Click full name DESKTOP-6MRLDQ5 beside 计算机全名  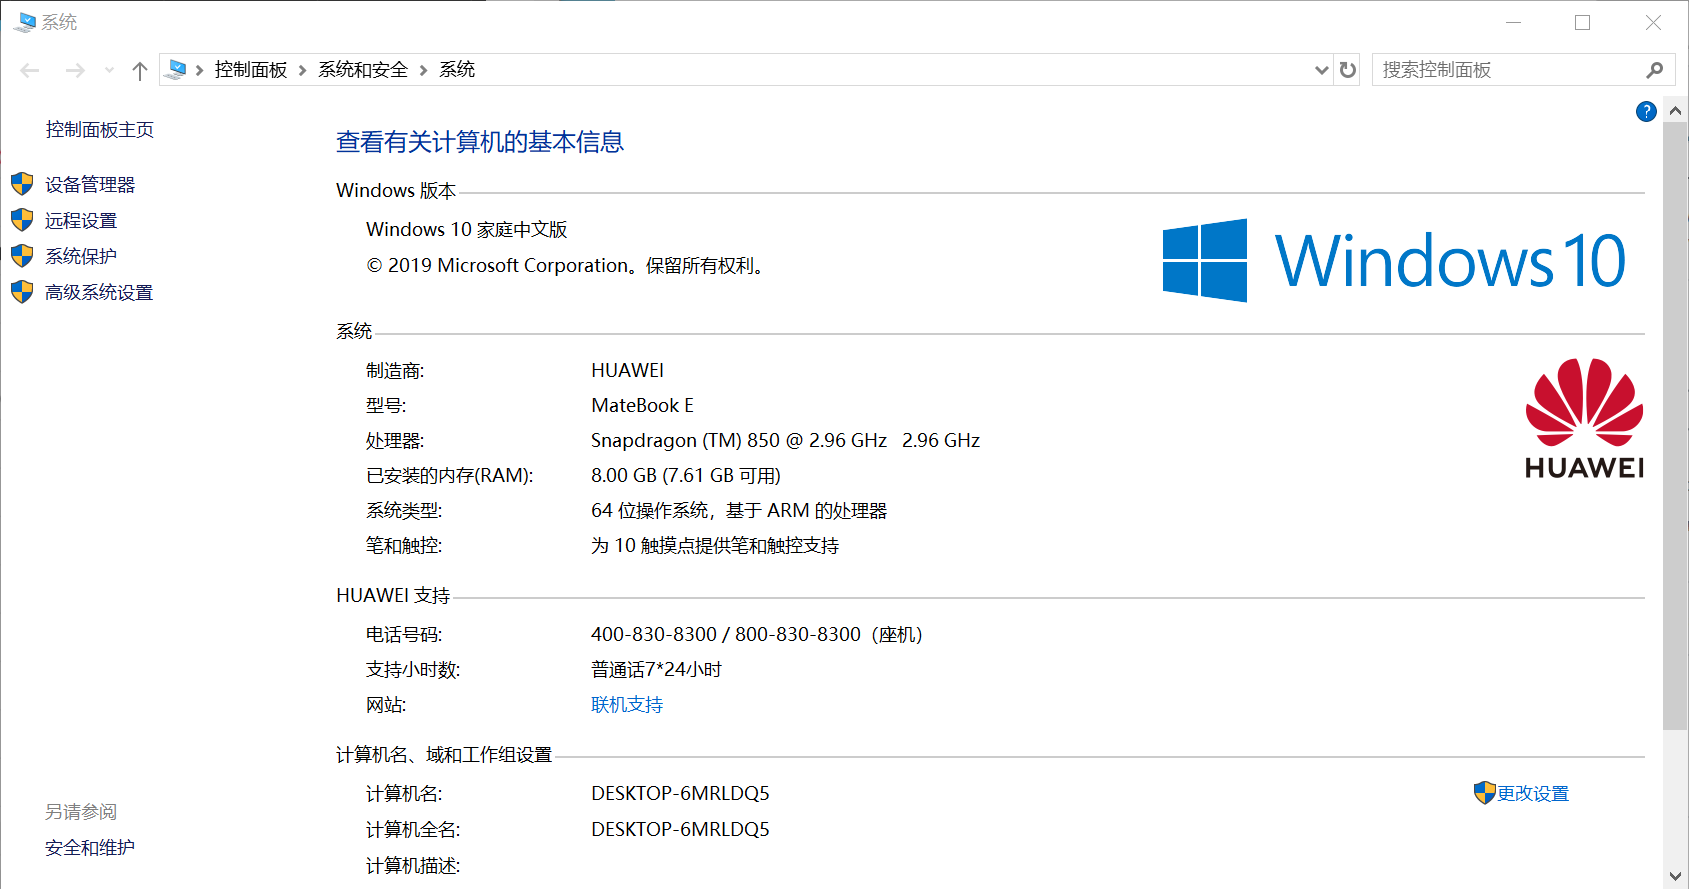(680, 830)
